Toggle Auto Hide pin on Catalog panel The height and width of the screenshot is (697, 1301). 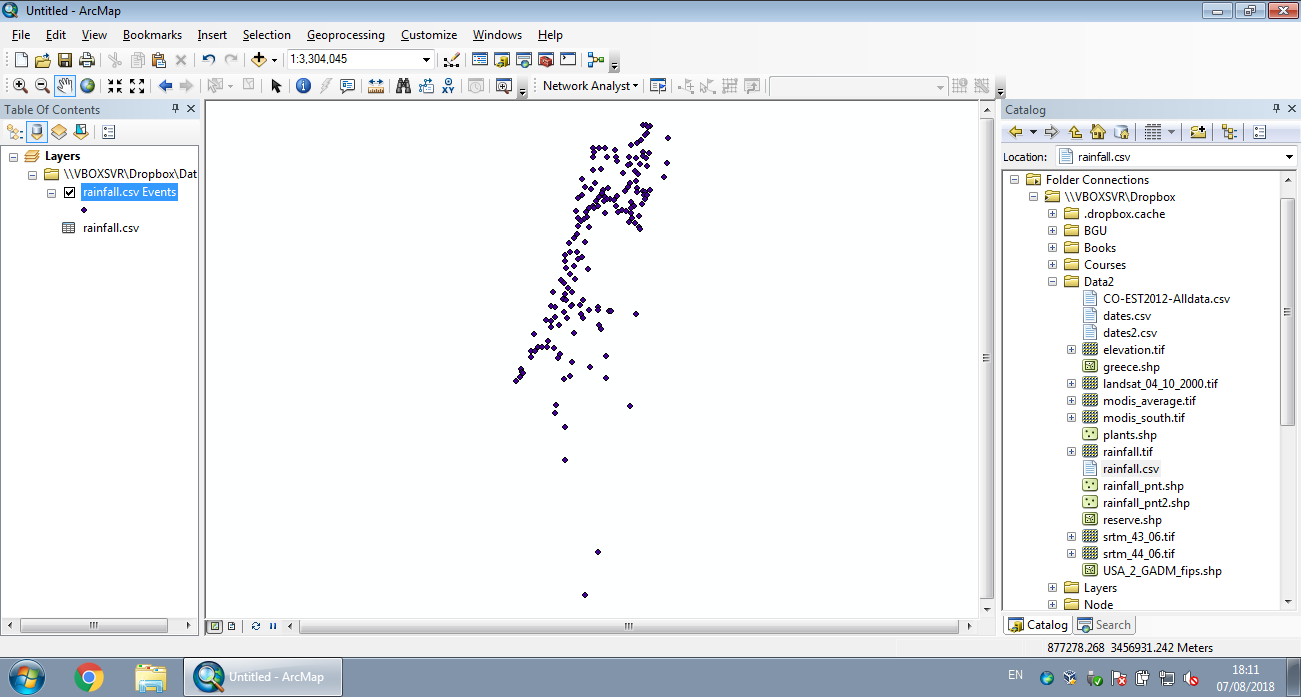click(1277, 109)
